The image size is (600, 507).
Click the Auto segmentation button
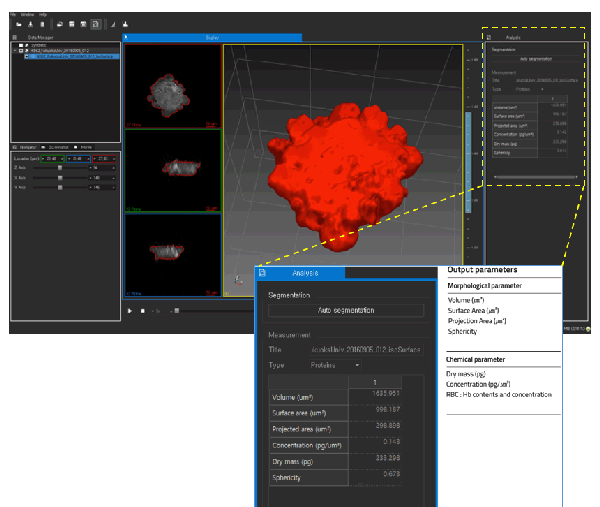click(x=348, y=310)
